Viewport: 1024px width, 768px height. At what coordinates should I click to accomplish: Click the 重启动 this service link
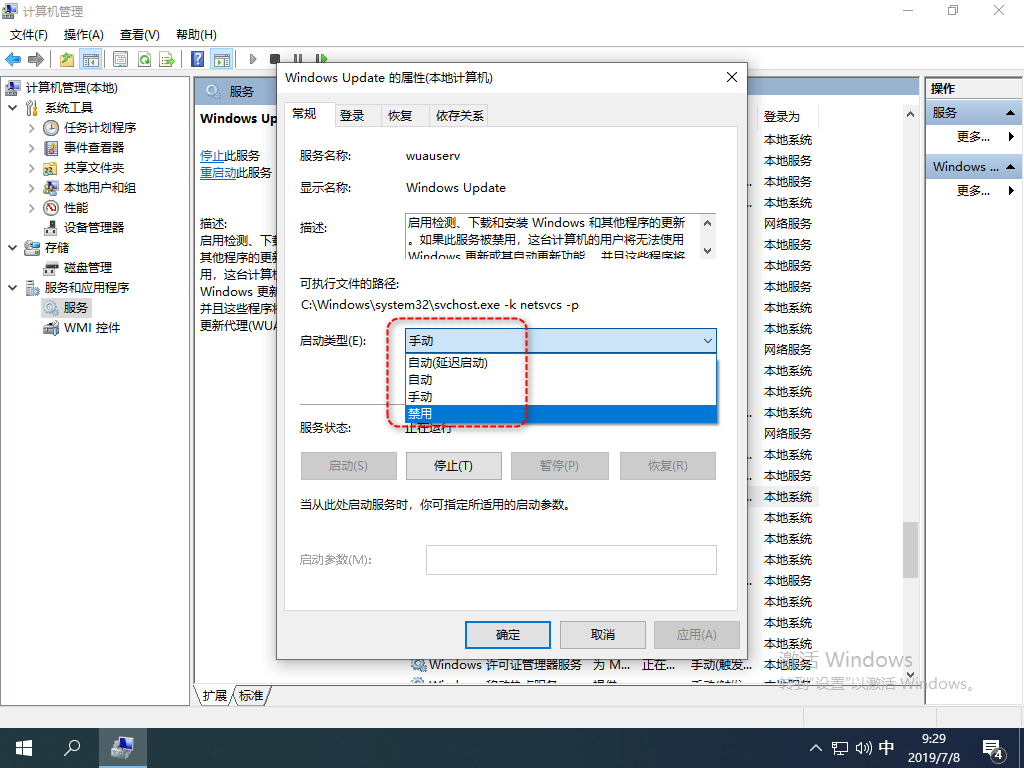click(x=218, y=173)
